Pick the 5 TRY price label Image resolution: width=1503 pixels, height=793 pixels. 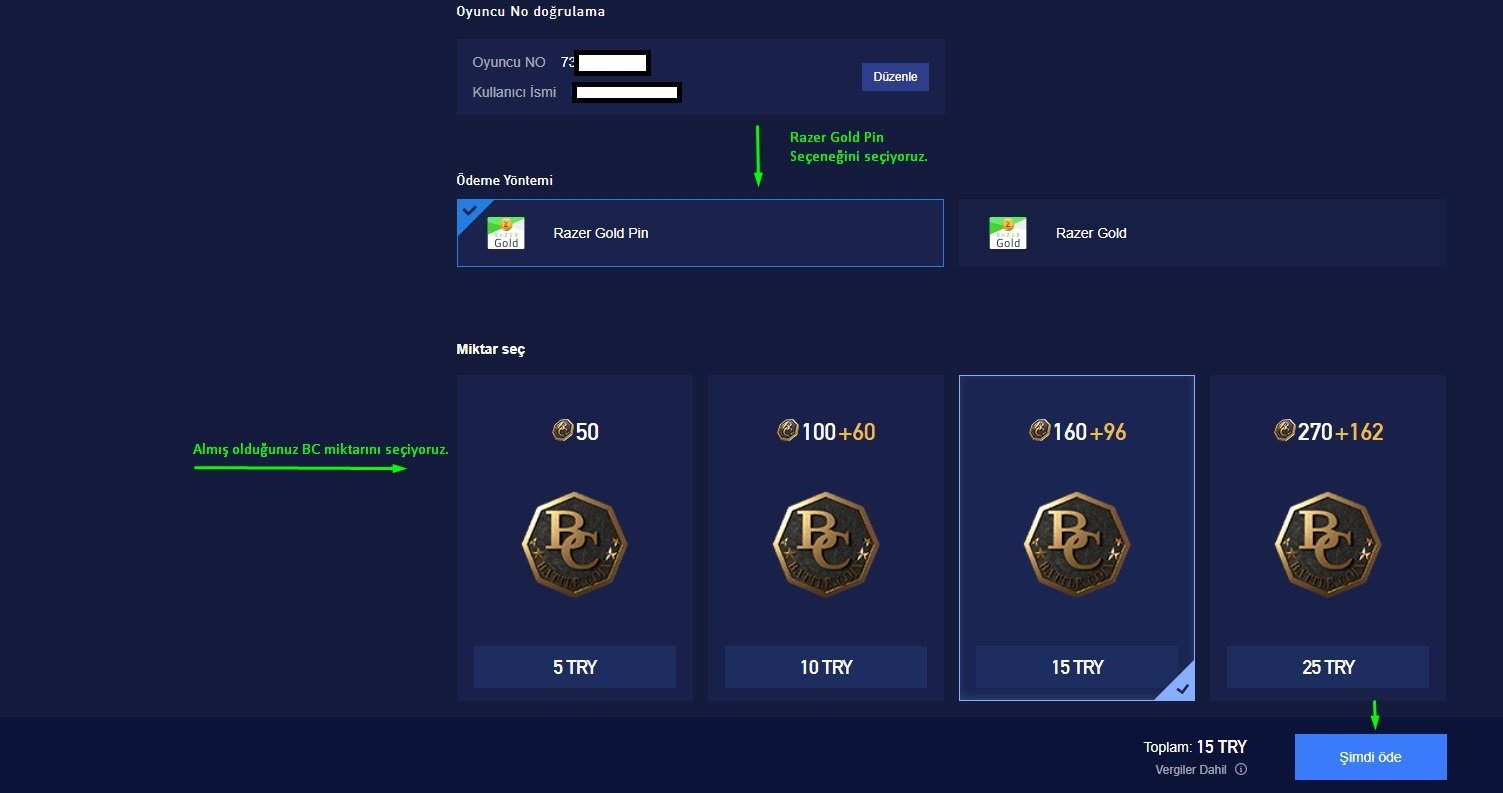click(x=575, y=667)
